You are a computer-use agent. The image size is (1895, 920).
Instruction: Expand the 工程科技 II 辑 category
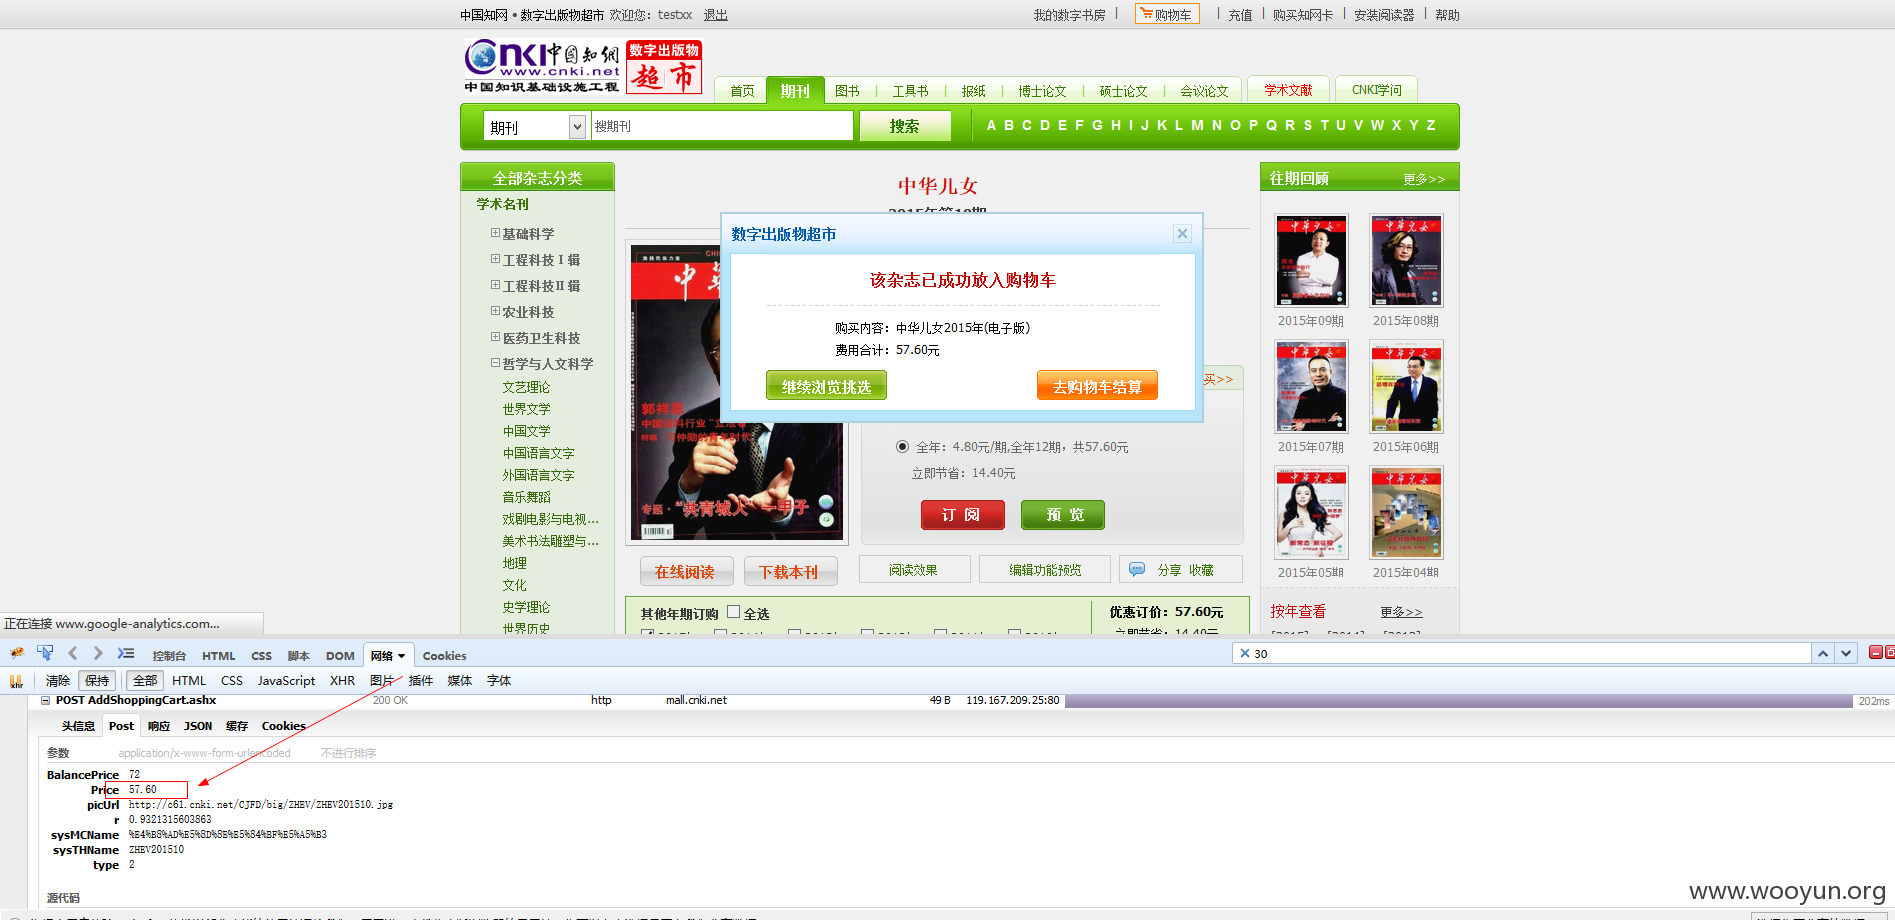tap(495, 285)
